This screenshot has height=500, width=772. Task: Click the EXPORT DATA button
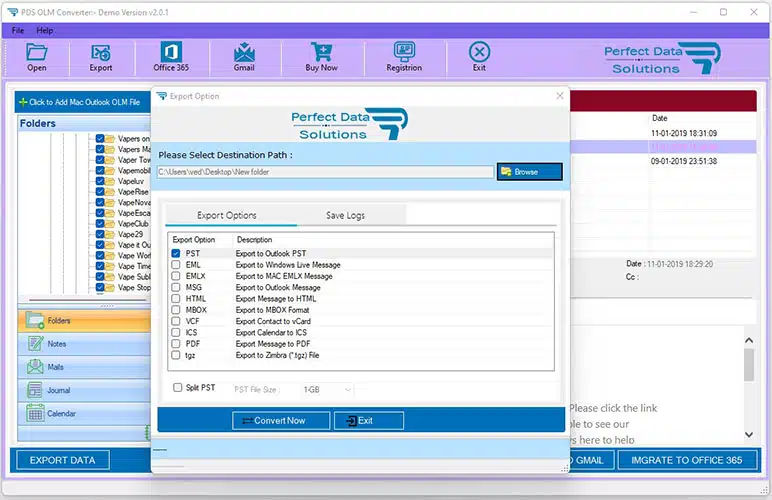point(63,460)
